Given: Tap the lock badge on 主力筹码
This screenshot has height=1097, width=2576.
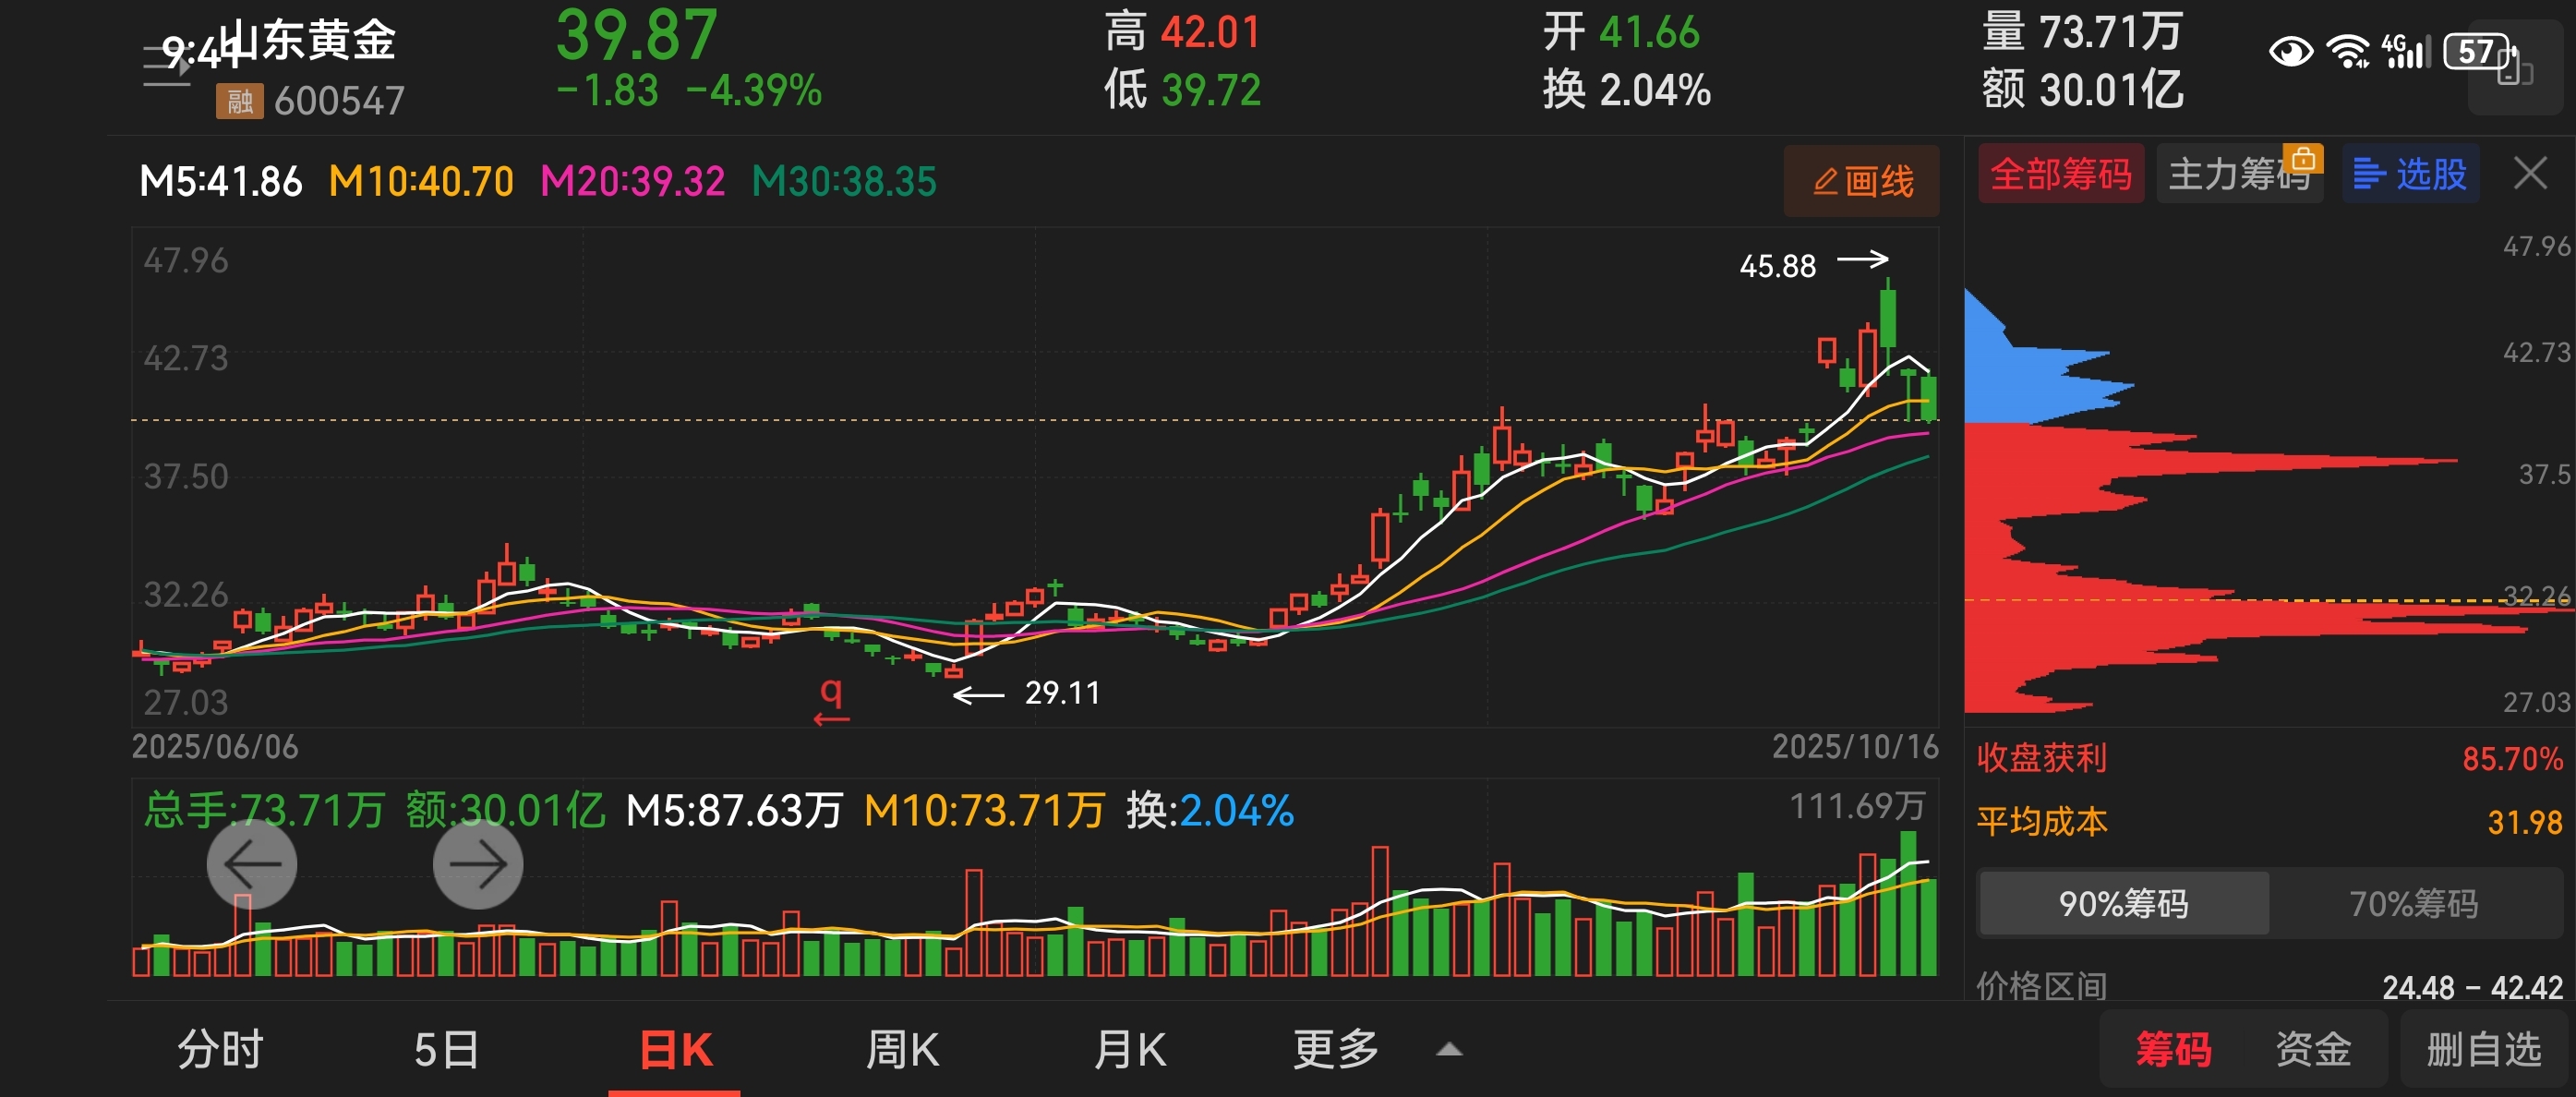Looking at the screenshot, I should 2303,158.
